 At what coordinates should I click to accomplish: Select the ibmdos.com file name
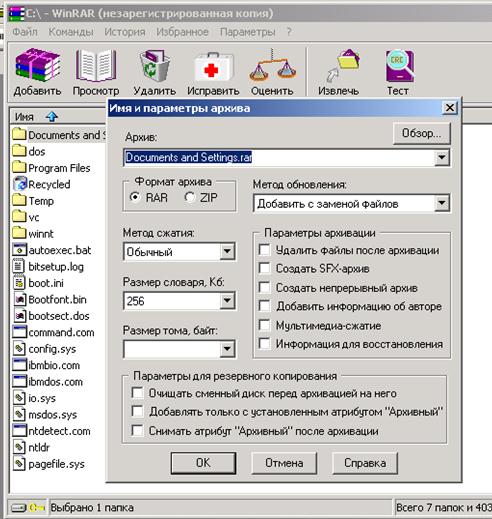pyautogui.click(x=55, y=382)
